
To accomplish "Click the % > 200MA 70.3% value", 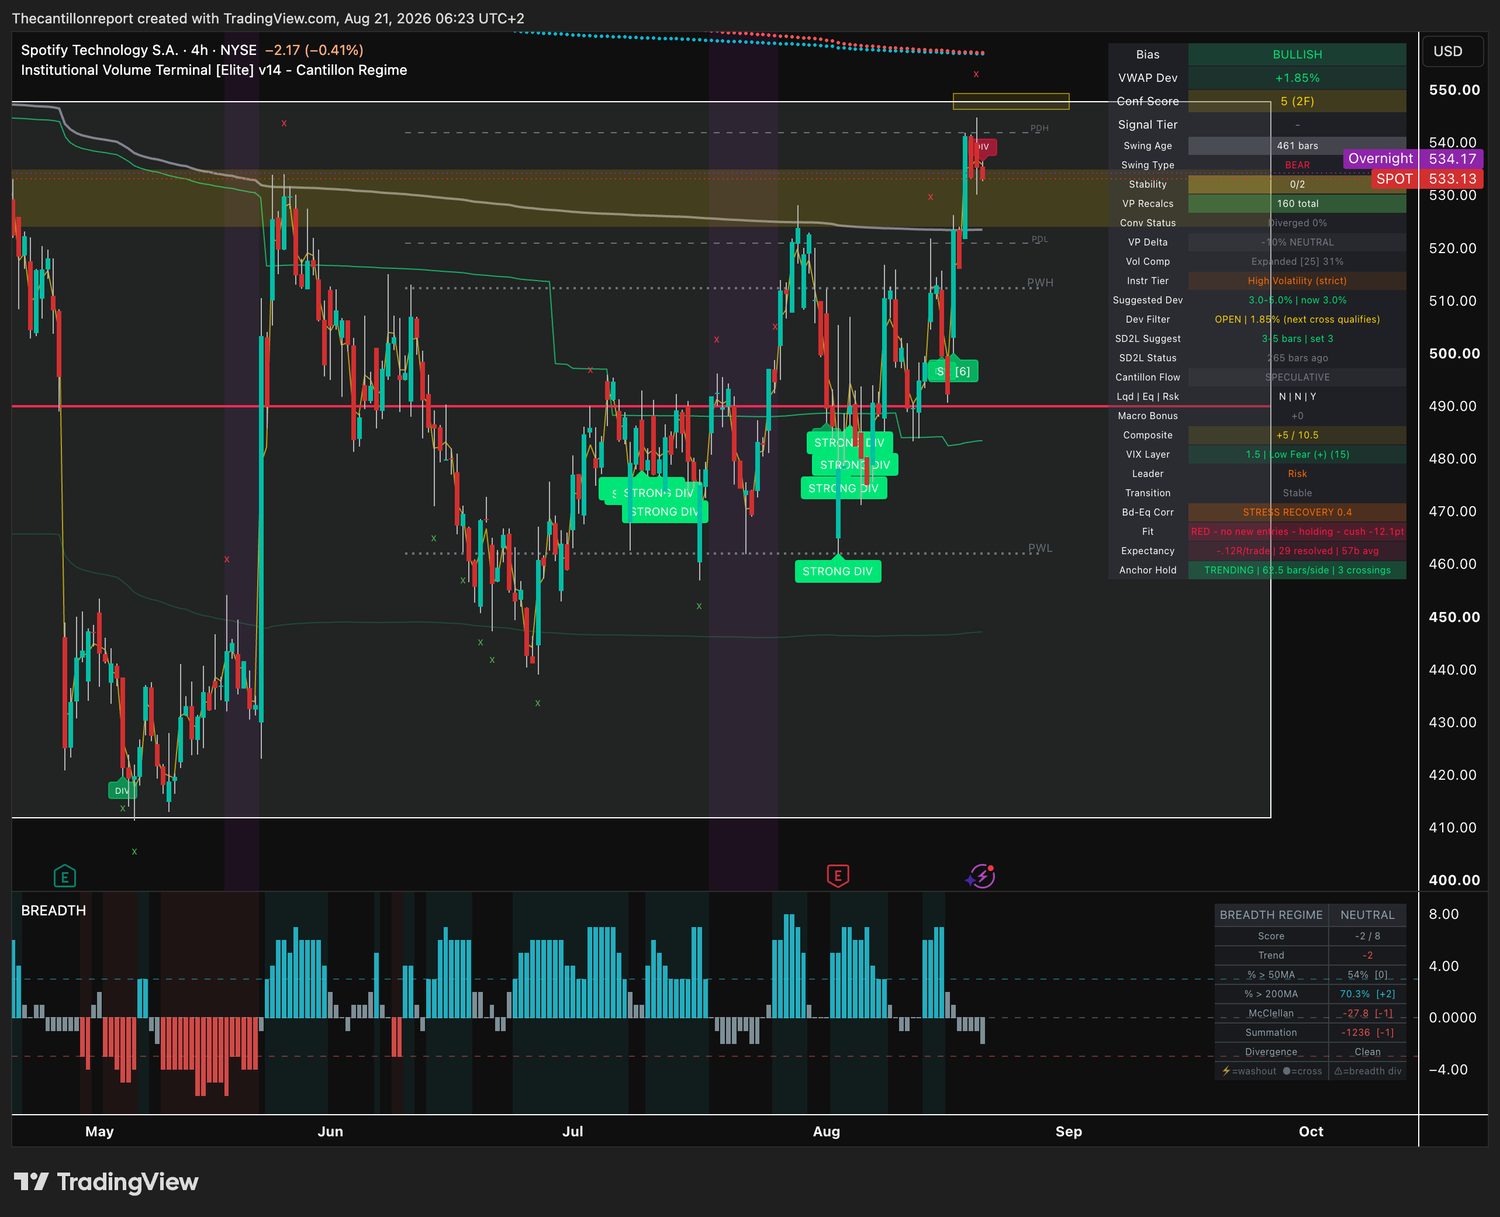I will 1367,994.
